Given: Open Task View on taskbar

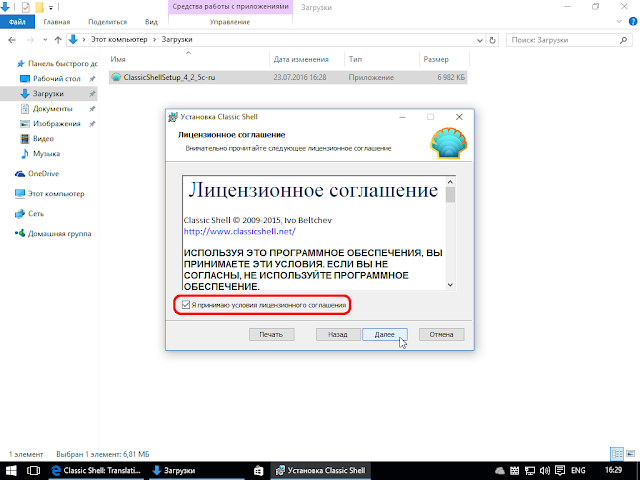Looking at the screenshot, I should [33, 471].
